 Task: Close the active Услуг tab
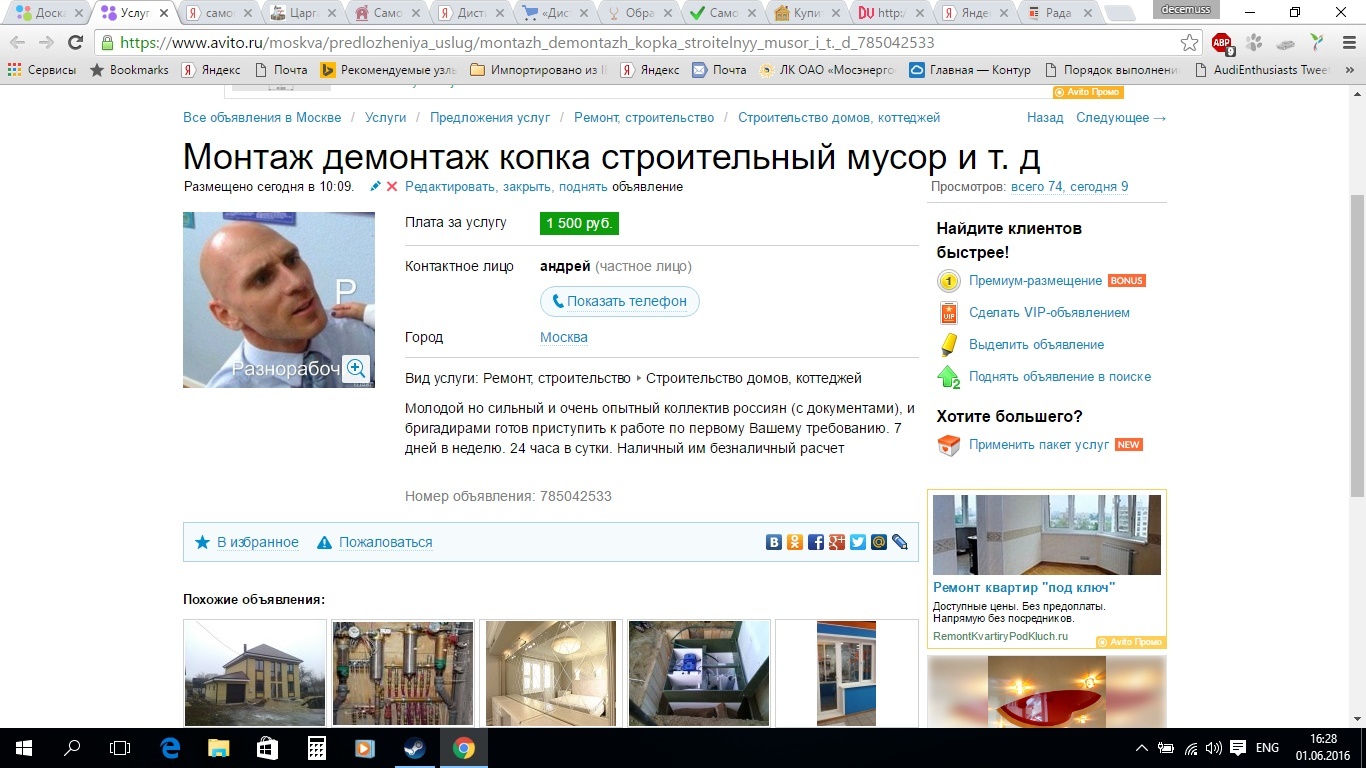pyautogui.click(x=162, y=13)
